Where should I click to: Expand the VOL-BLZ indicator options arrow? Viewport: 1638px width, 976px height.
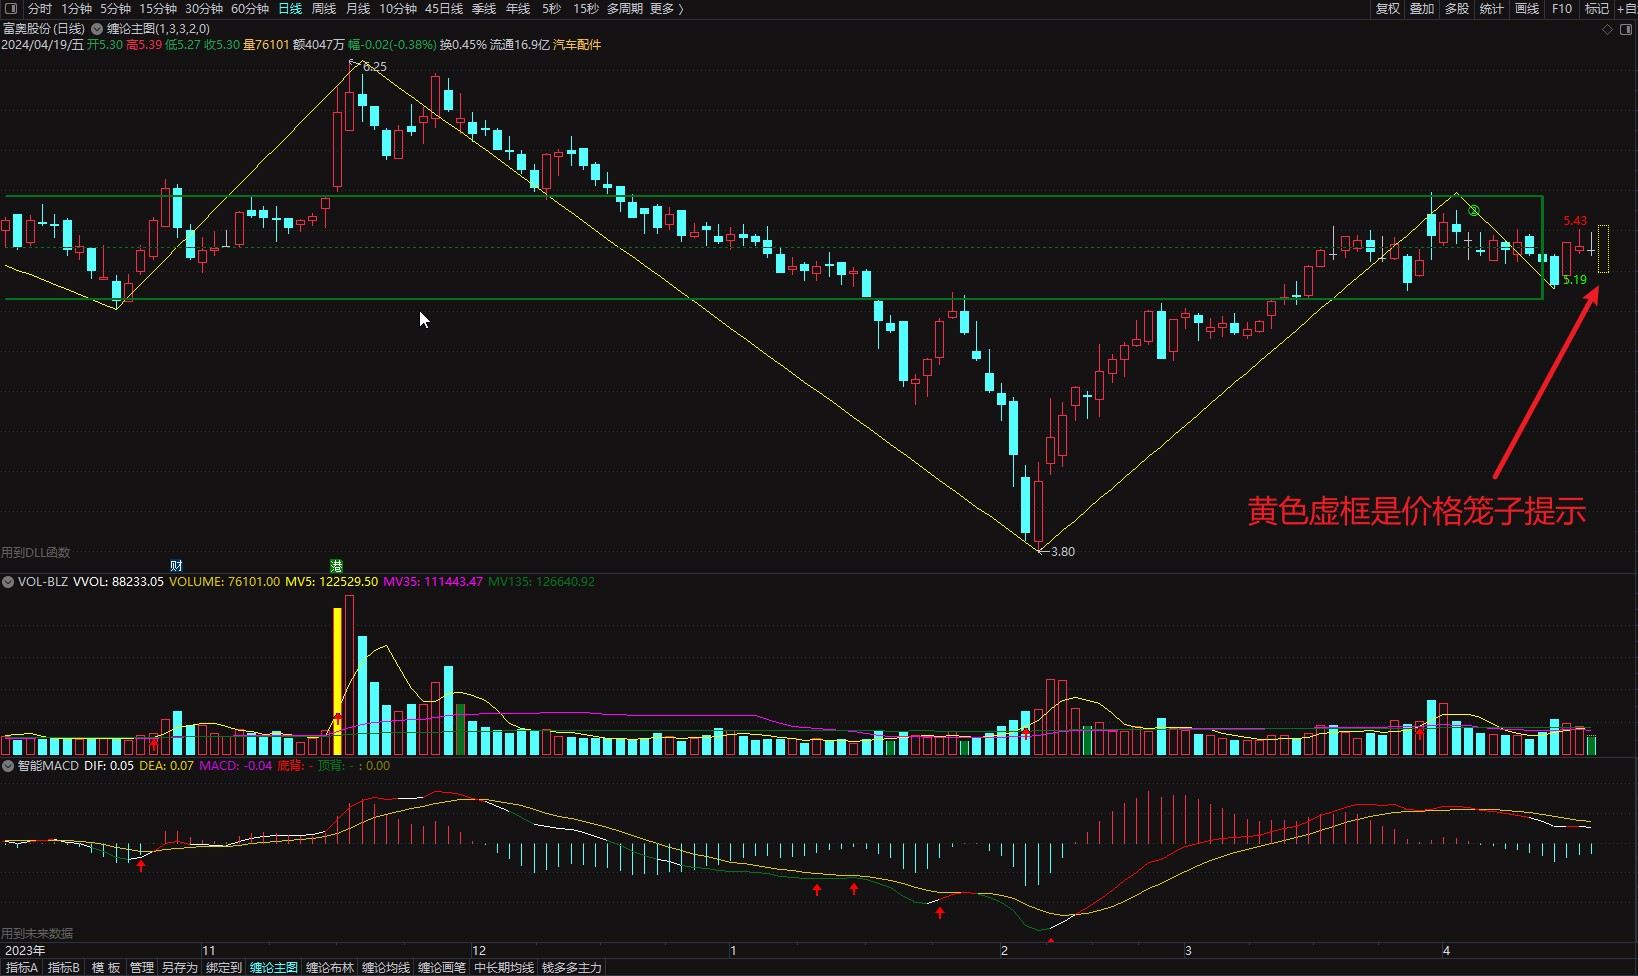click(8, 581)
